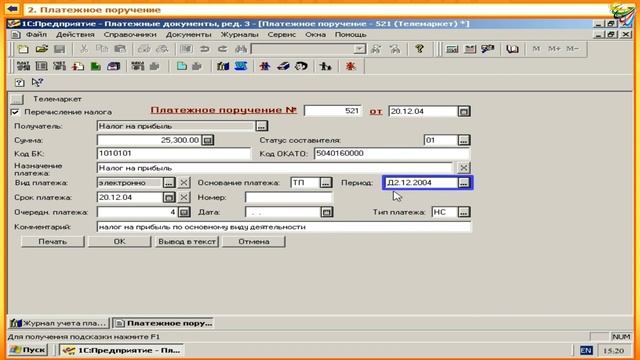This screenshot has width=640, height=360.
Task: Open calendar for the document date 20.12.04
Action: coord(464,111)
